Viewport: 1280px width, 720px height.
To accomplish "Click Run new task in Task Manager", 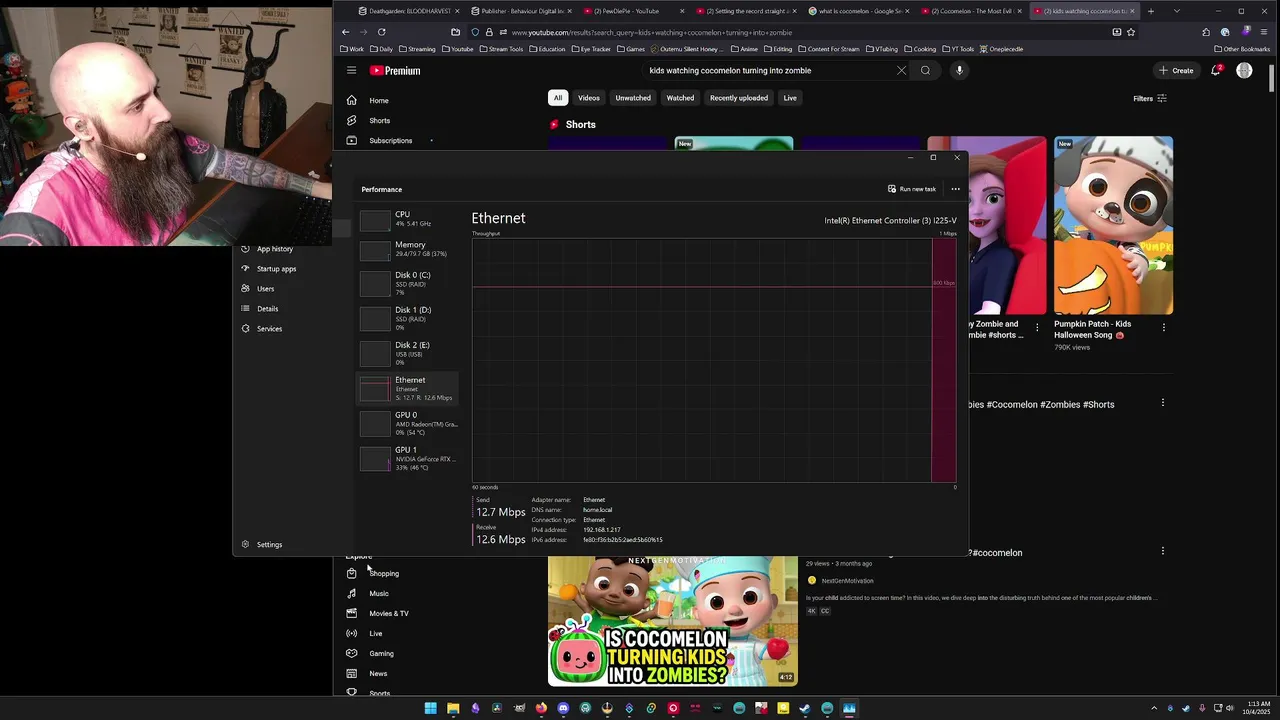I will pos(912,189).
